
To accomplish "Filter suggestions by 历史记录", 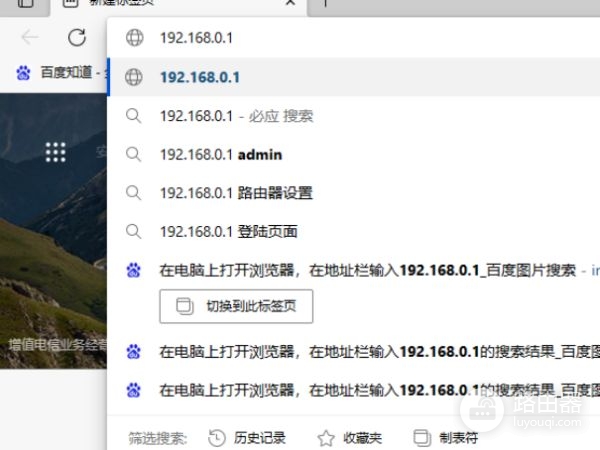I will click(x=247, y=437).
